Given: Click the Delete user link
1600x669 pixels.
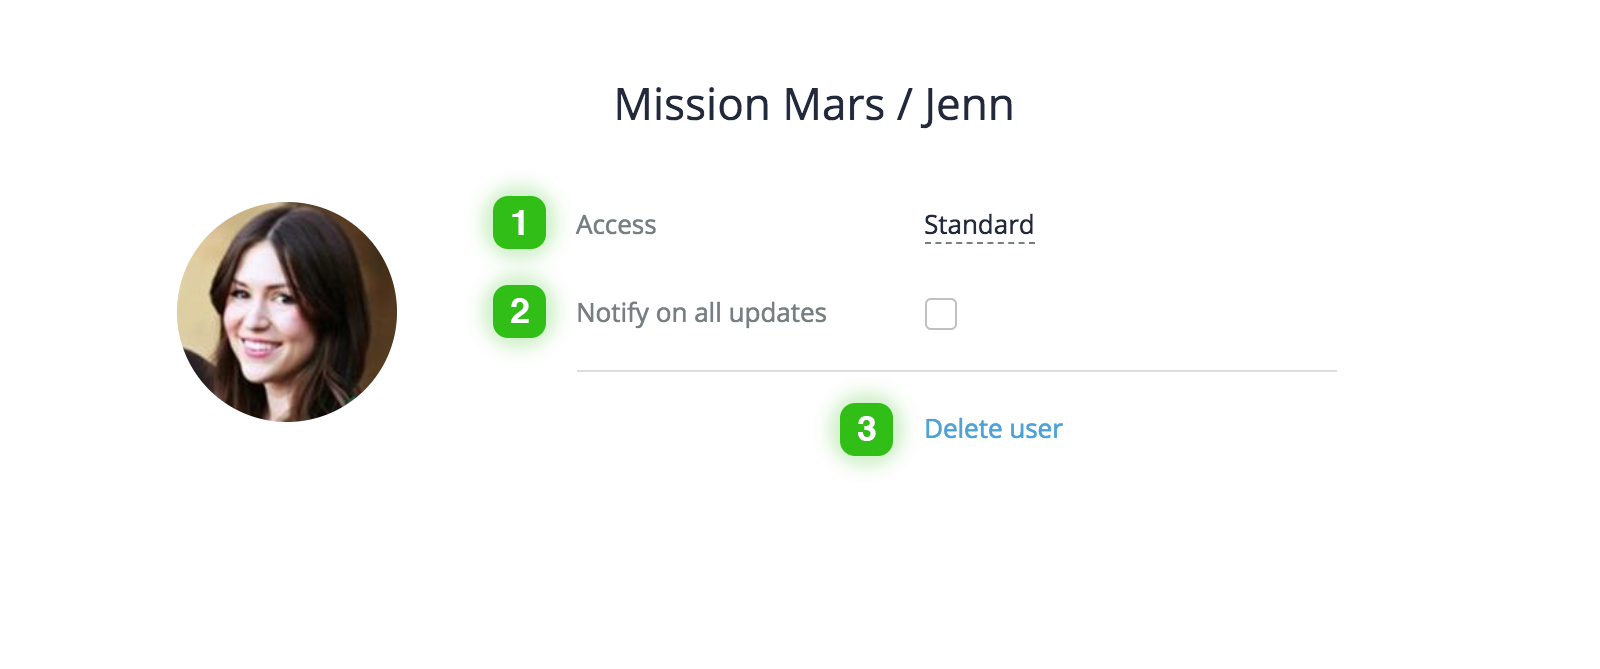Looking at the screenshot, I should pos(993,429).
